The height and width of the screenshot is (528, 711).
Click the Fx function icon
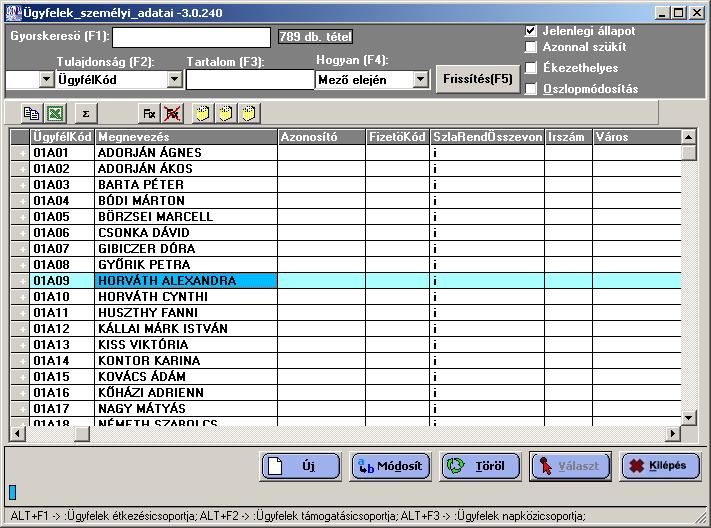148,113
